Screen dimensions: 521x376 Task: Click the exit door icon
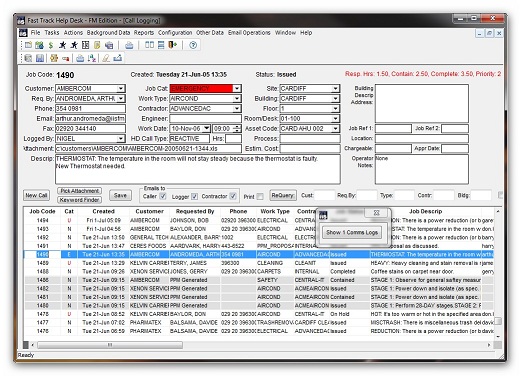coord(173,45)
